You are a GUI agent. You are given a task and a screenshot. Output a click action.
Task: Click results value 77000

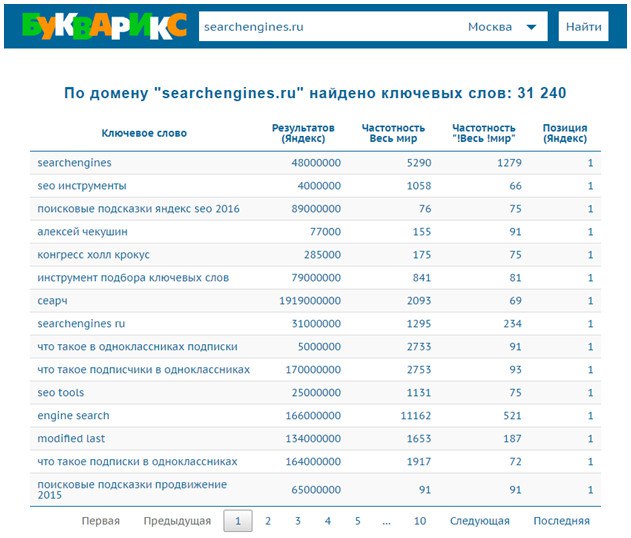(x=325, y=232)
